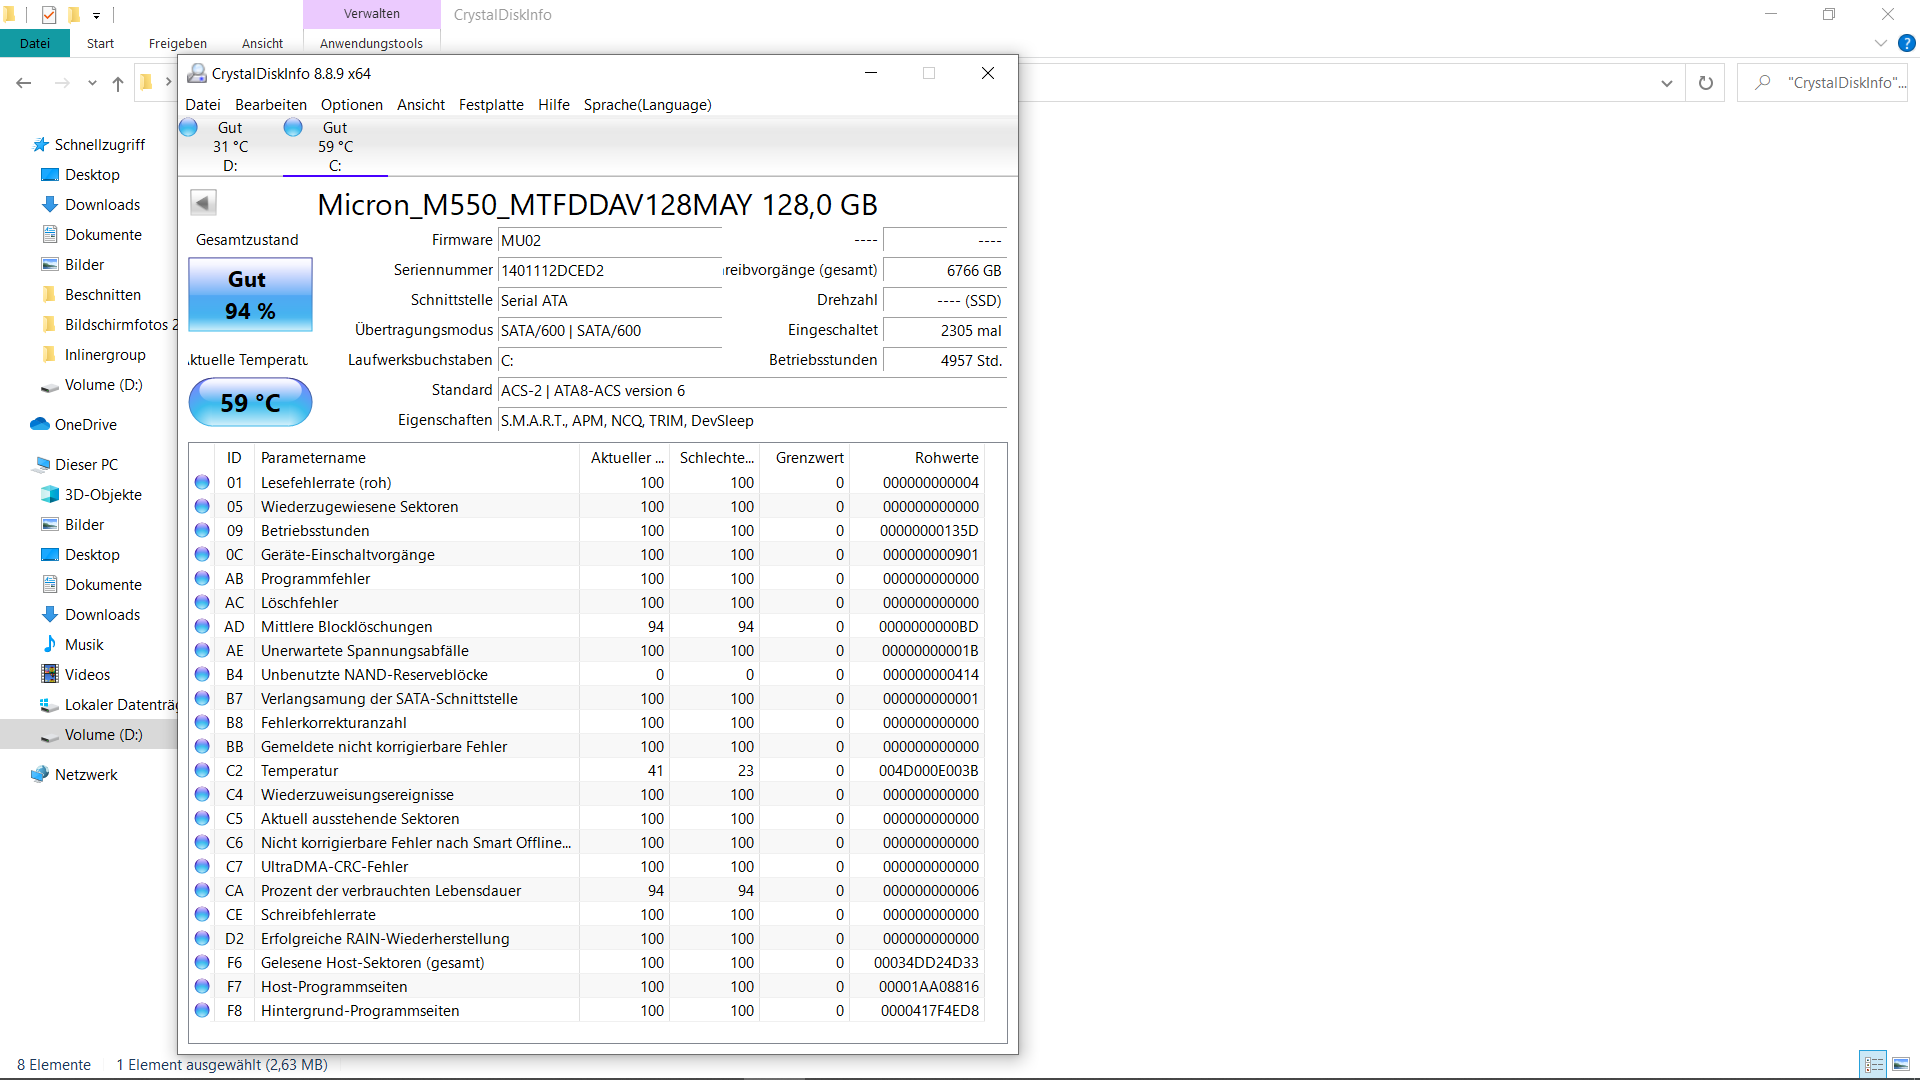
Task: Select Gelesene Host-Sektoren (gesamt) row
Action: [x=587, y=962]
